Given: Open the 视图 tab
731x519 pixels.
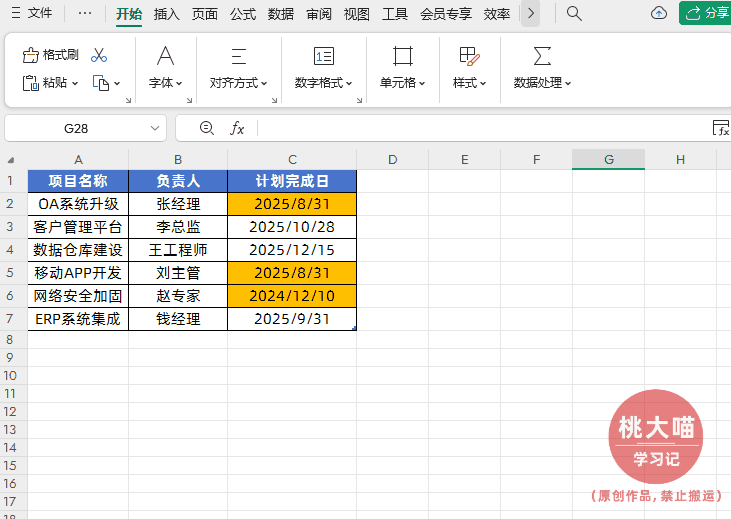Looking at the screenshot, I should click(x=357, y=14).
